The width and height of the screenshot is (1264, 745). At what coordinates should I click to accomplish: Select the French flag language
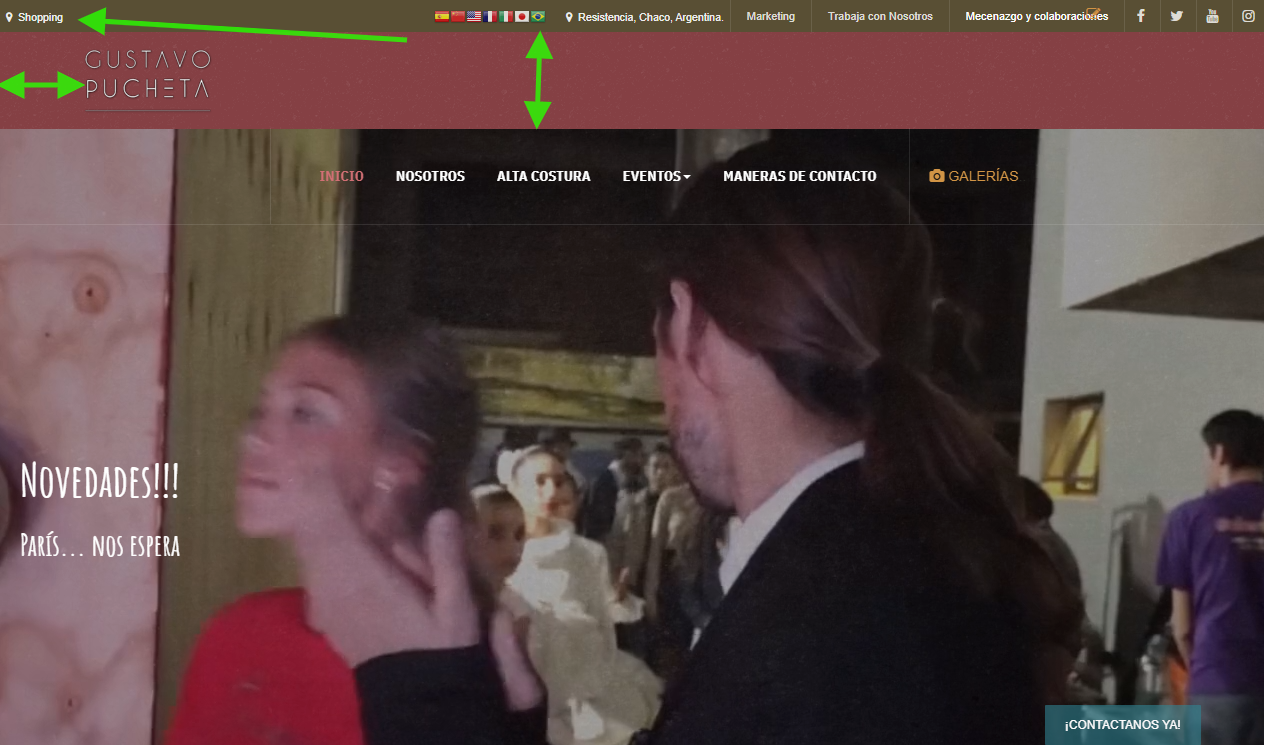(x=490, y=16)
